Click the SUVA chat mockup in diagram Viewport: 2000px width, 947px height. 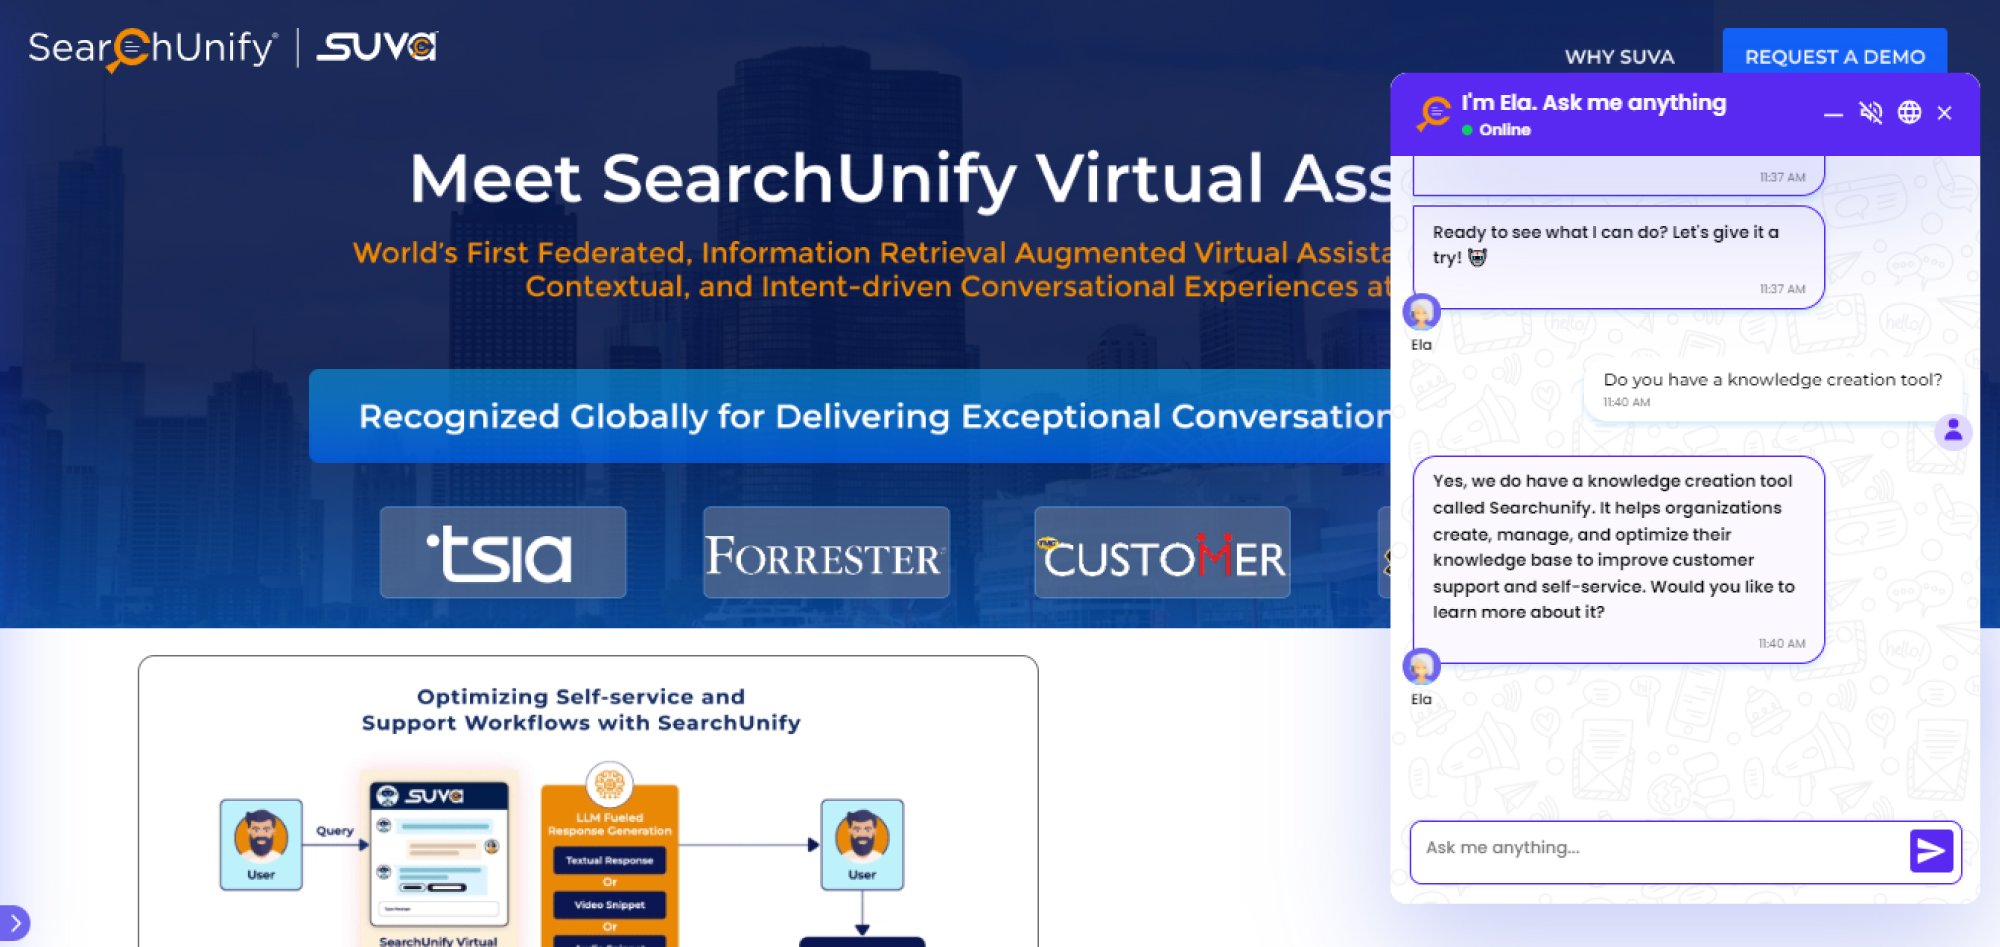point(439,855)
